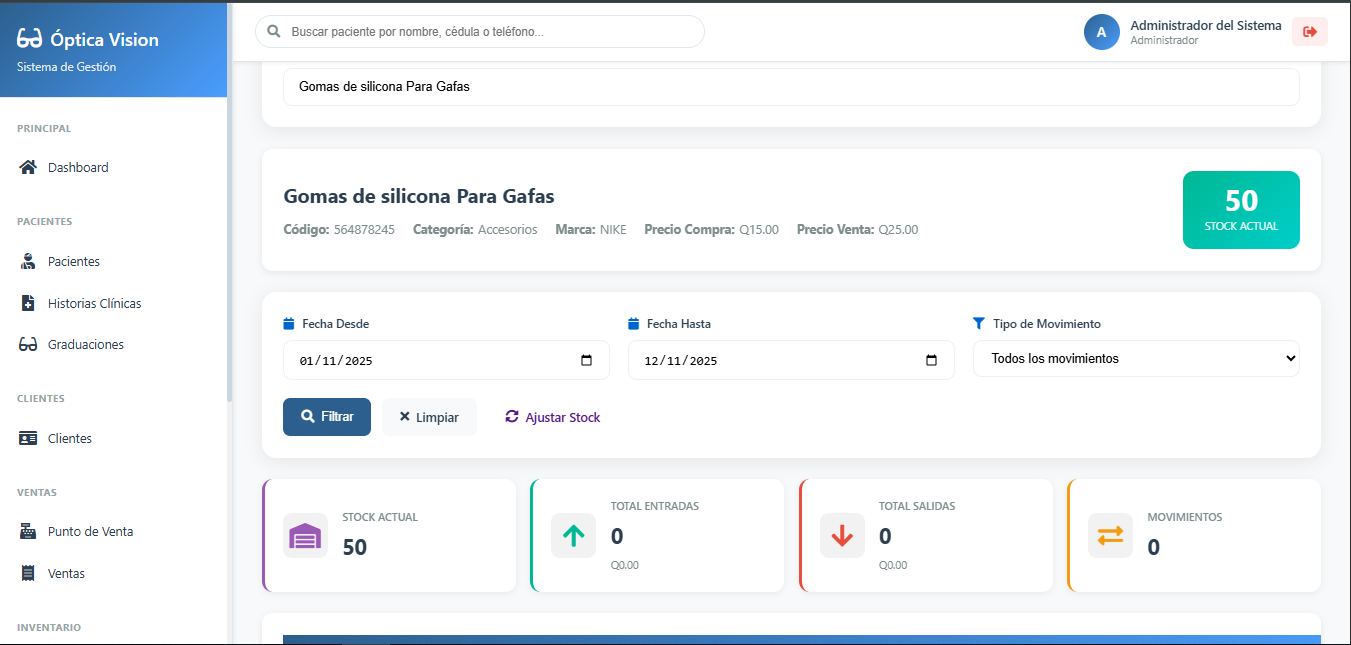
Task: Click the red down-arrow Total Salidas icon
Action: (842, 536)
